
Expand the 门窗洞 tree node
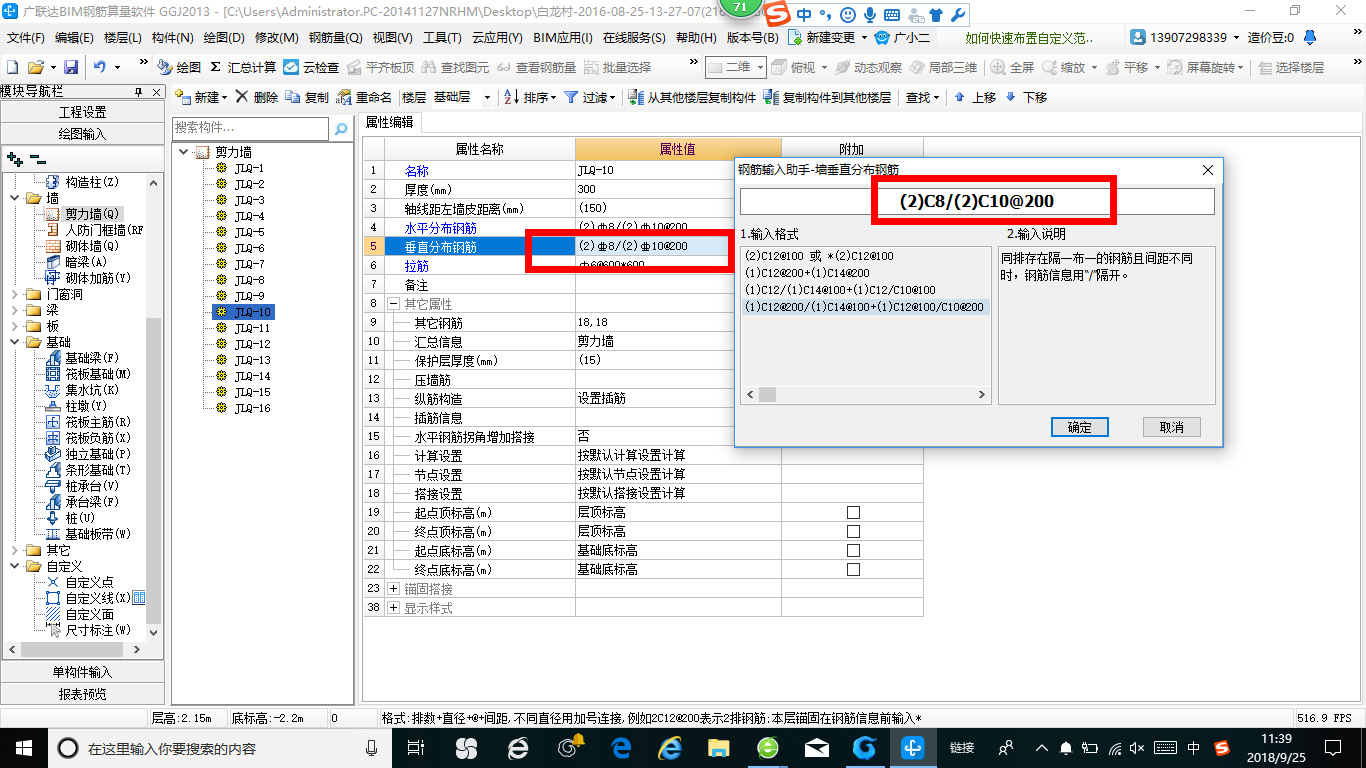(15, 294)
